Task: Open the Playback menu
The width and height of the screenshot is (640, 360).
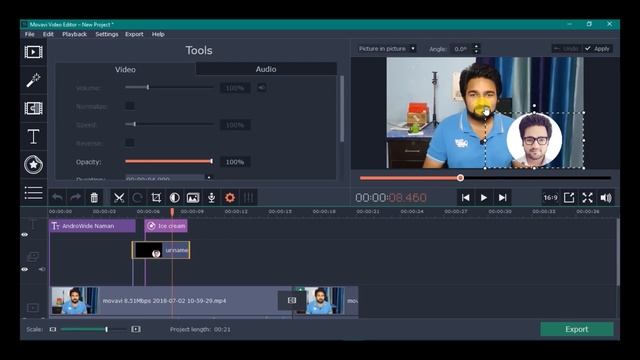Action: pos(74,34)
